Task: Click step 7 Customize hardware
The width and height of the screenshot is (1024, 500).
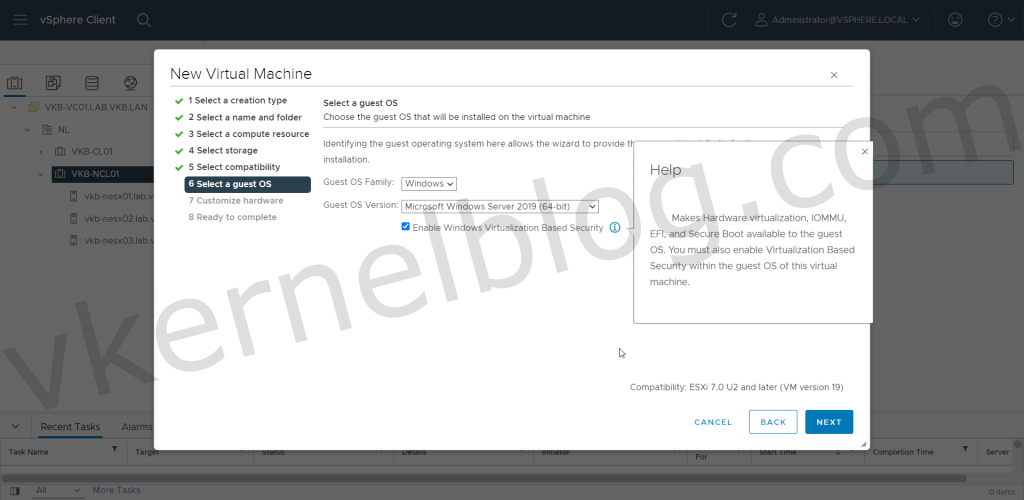Action: click(236, 200)
